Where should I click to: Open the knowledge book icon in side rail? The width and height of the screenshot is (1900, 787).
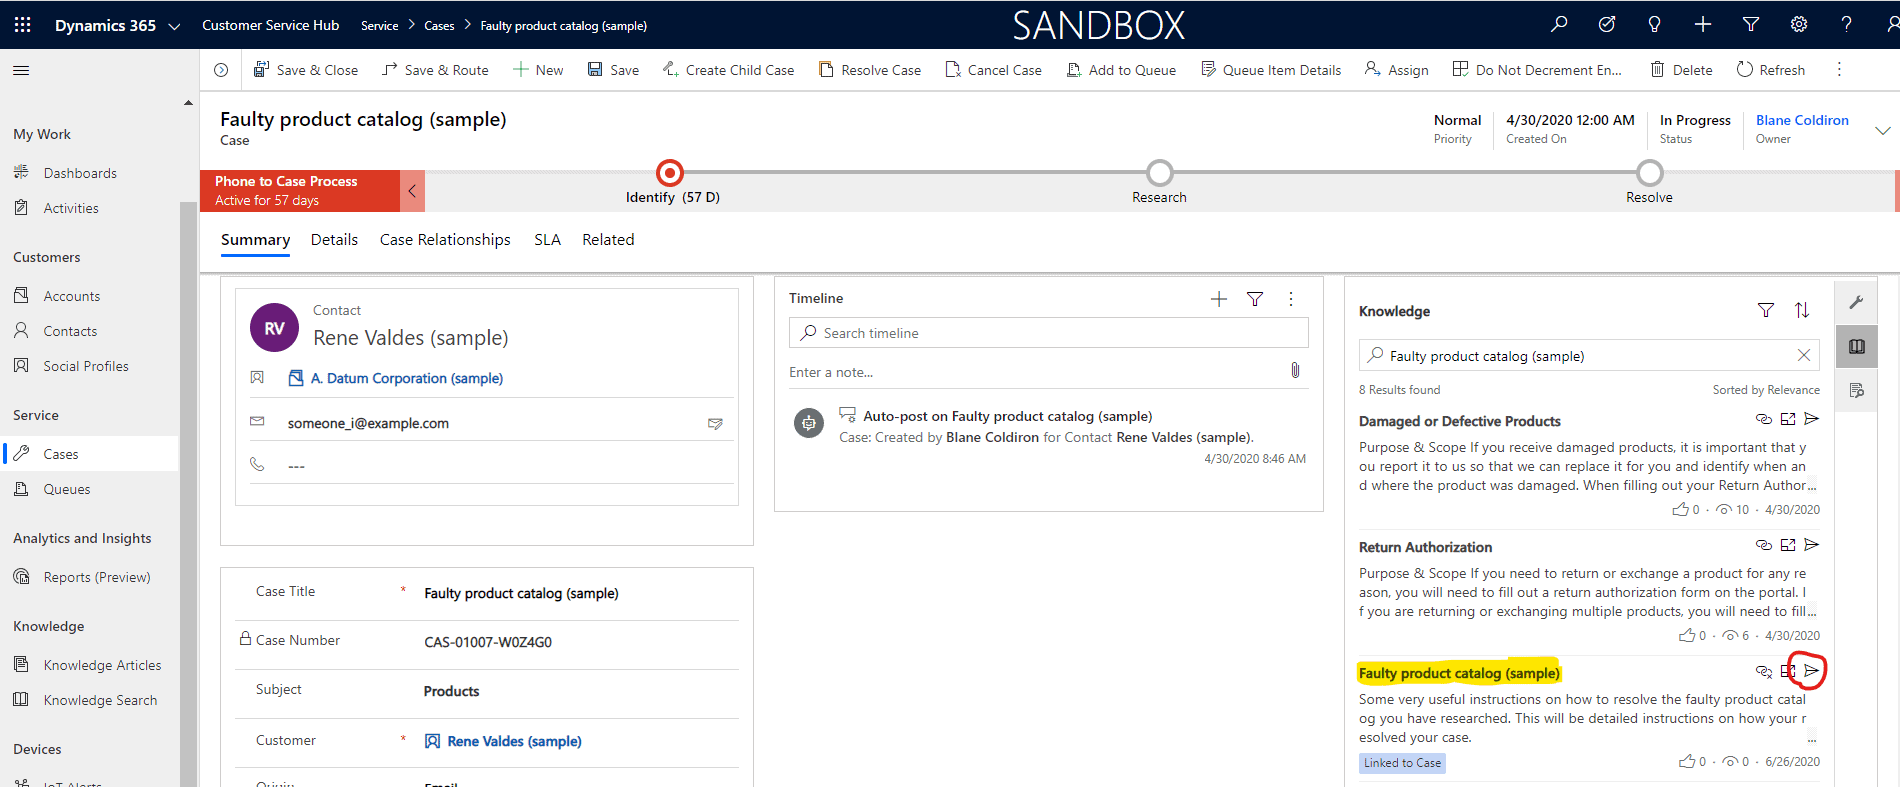coord(1857,347)
